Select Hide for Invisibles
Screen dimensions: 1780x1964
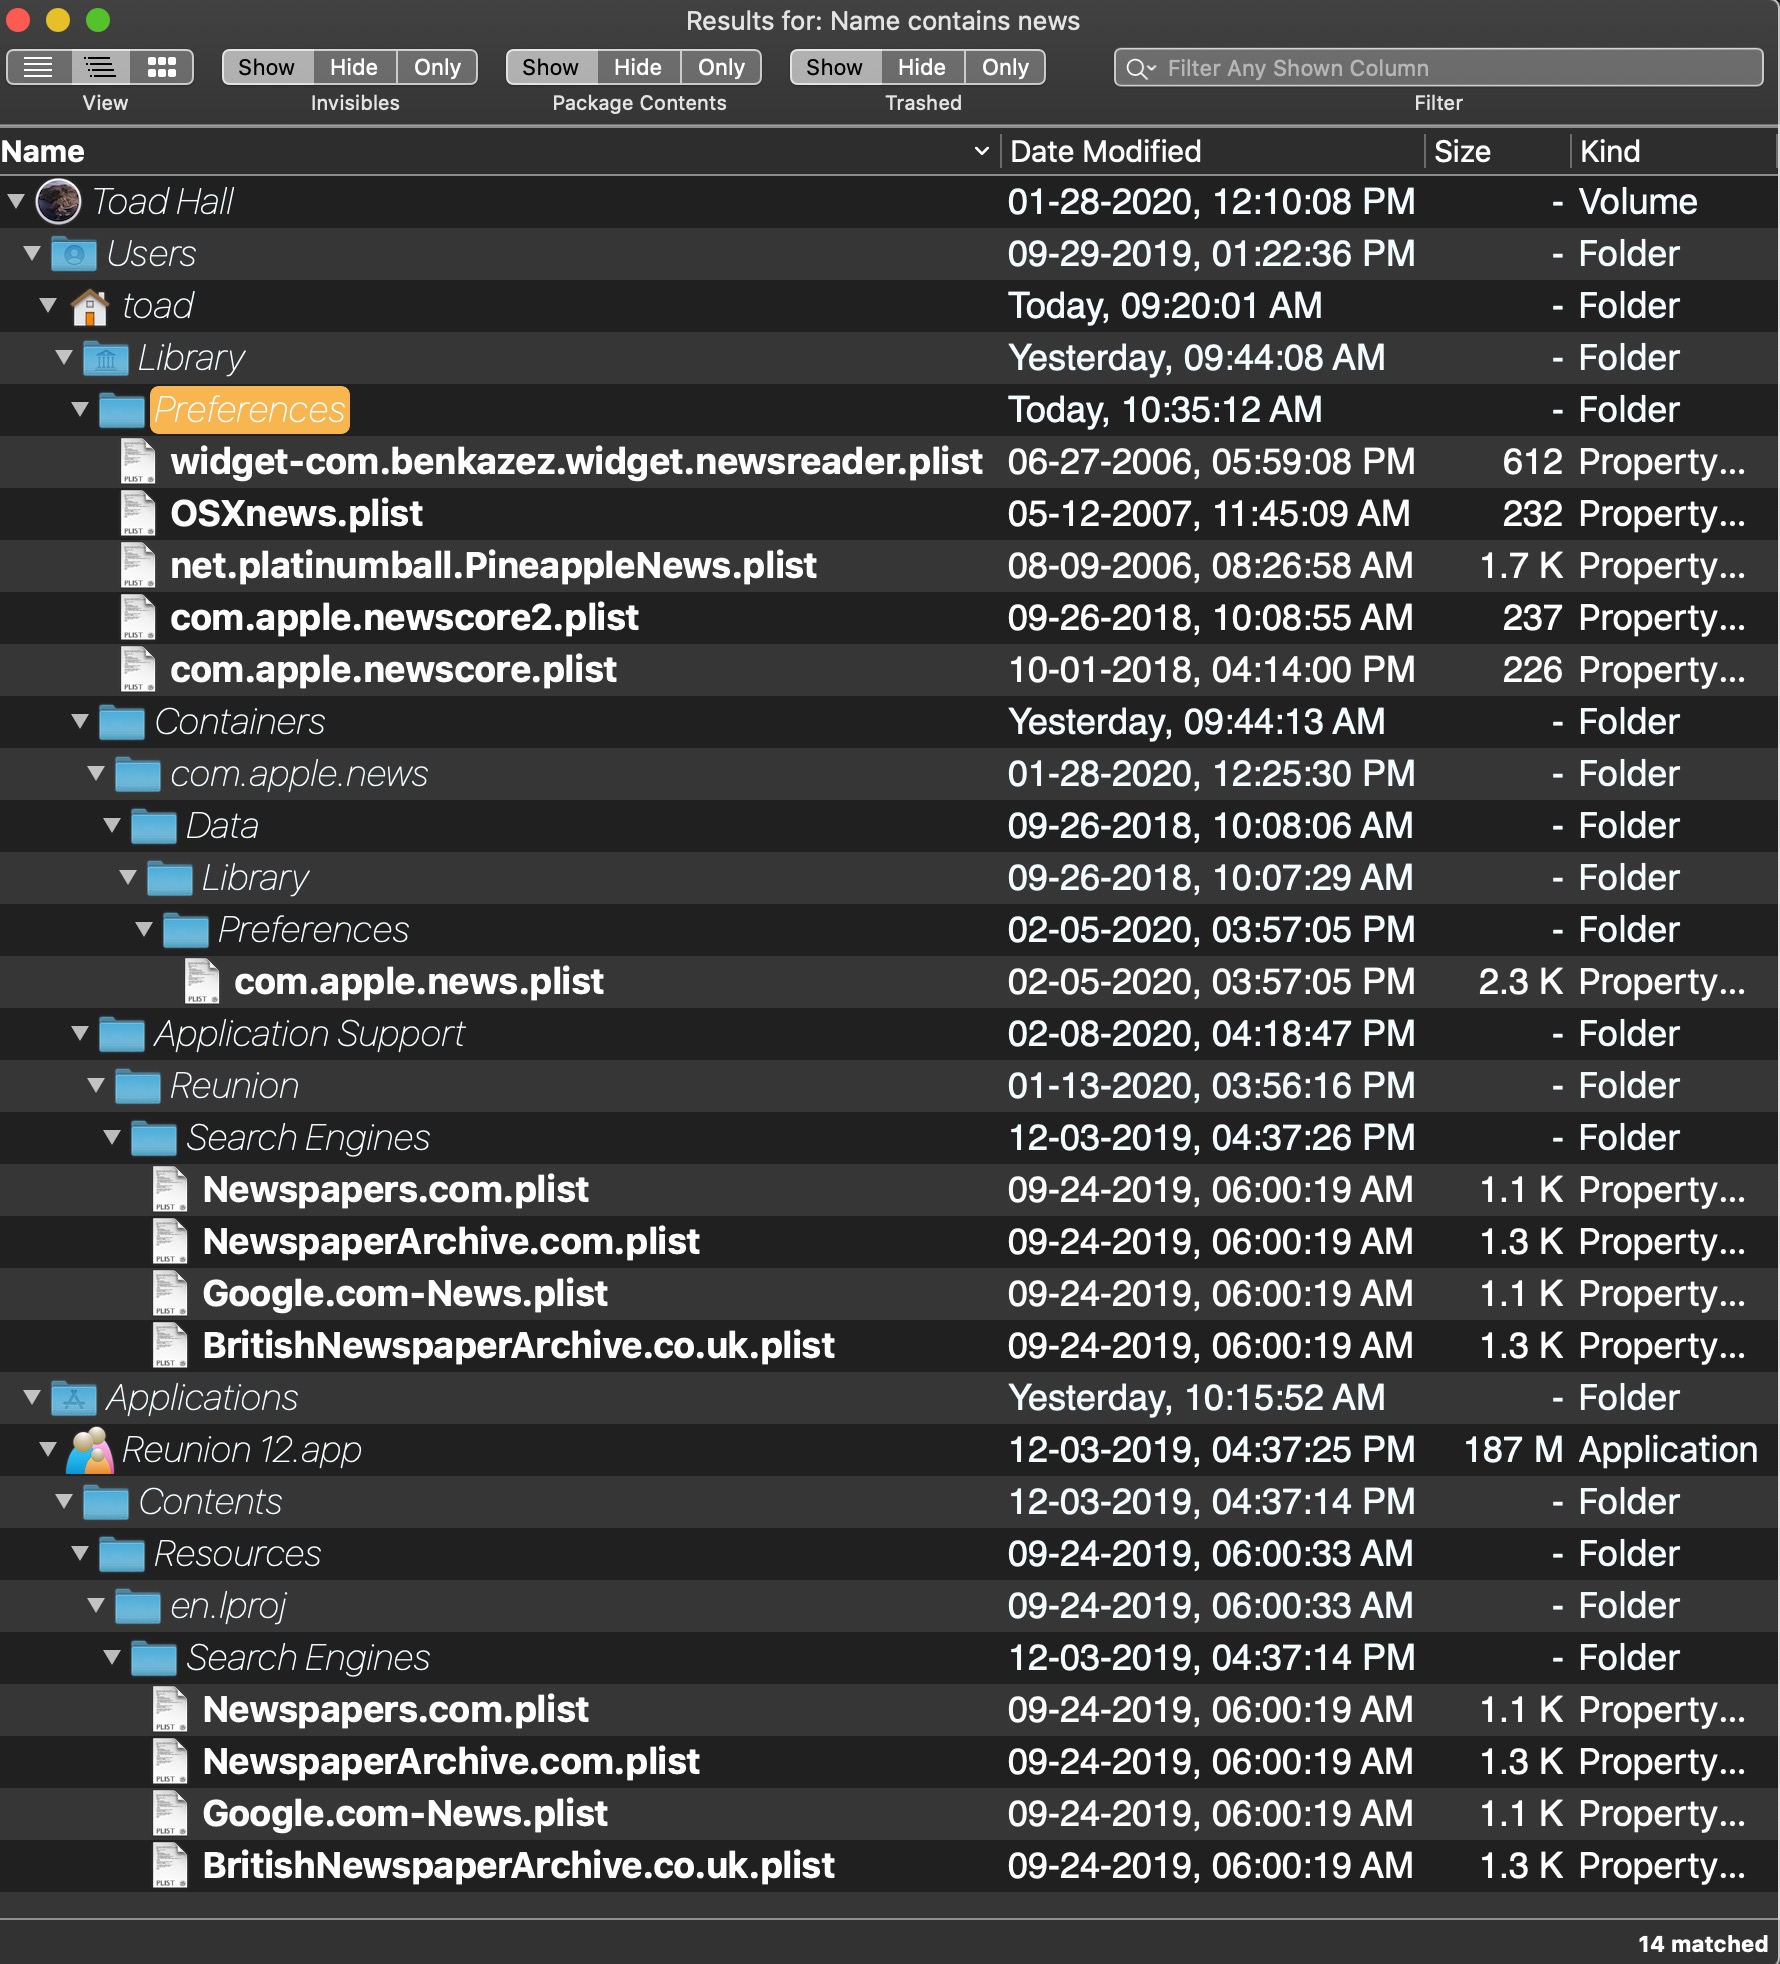[x=354, y=67]
